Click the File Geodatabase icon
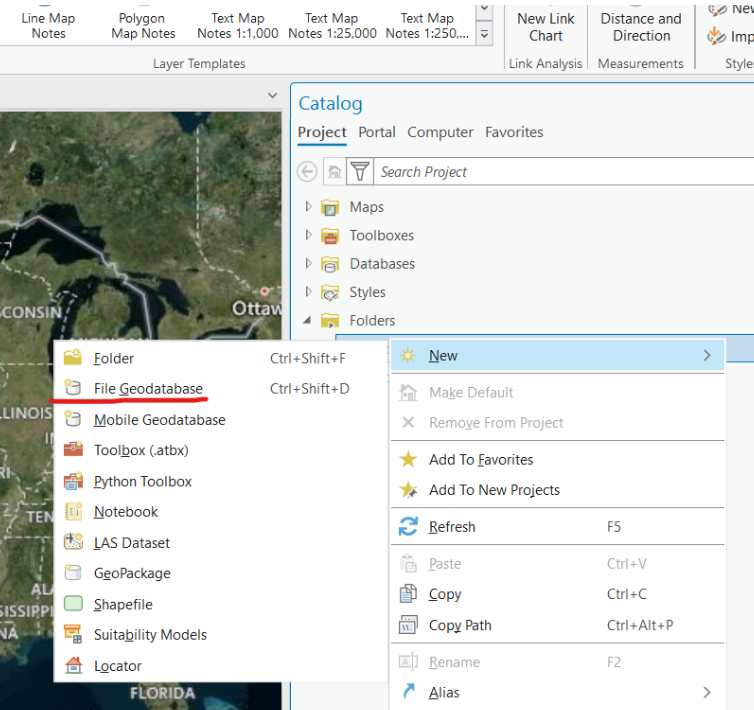Viewport: 754px width, 710px height. [73, 387]
